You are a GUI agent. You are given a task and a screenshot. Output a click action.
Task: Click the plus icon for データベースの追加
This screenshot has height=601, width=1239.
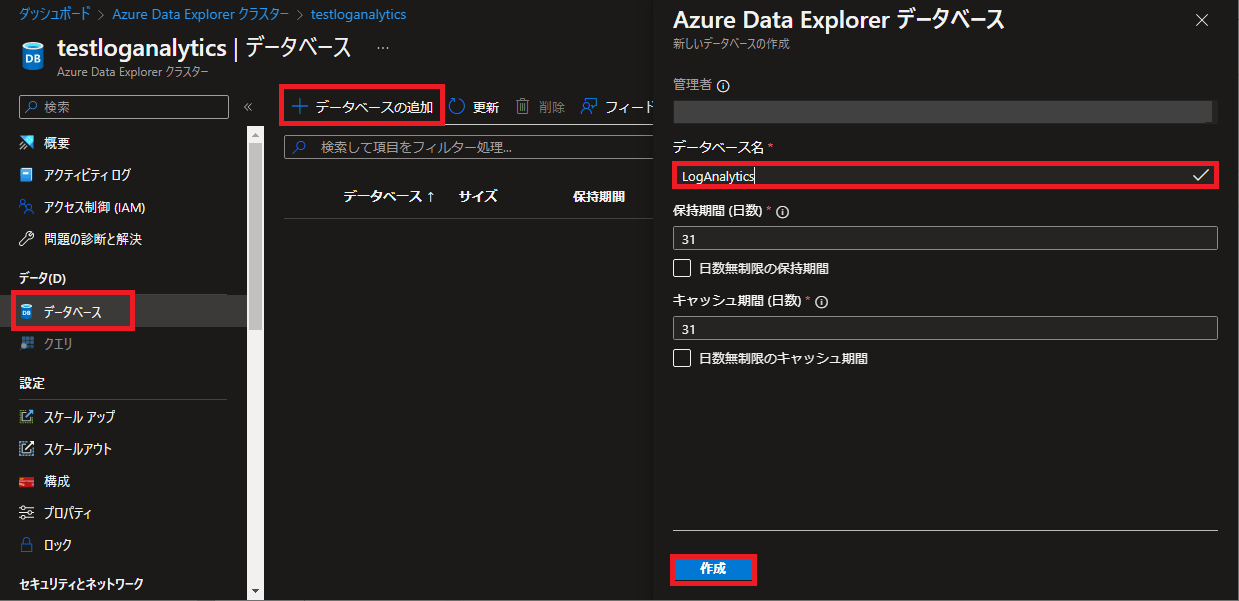click(299, 106)
